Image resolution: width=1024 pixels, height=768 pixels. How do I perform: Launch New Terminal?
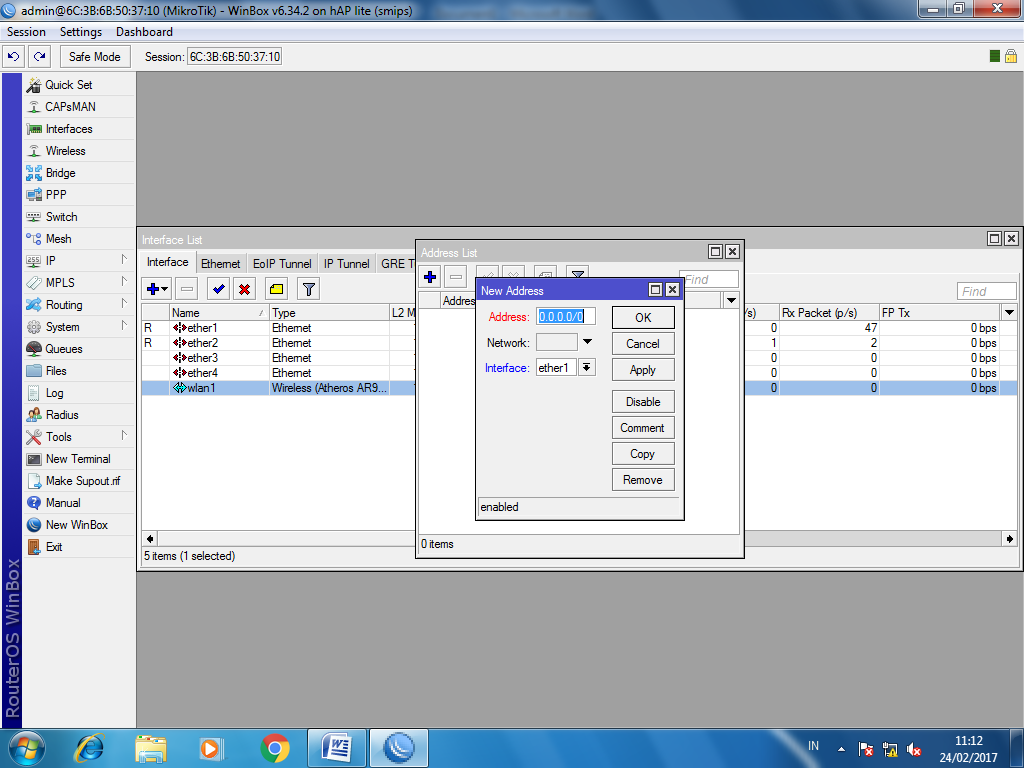(79, 459)
